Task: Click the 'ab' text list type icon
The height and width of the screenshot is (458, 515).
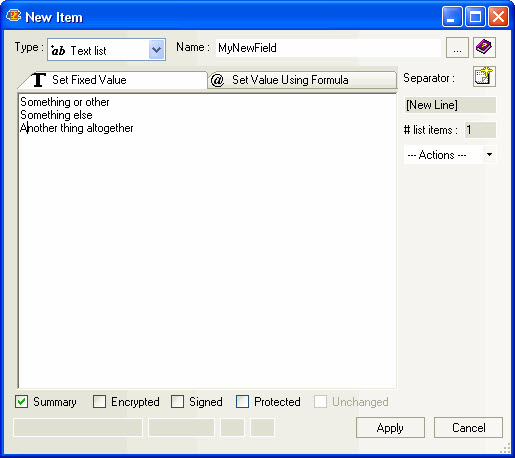Action: pos(58,50)
